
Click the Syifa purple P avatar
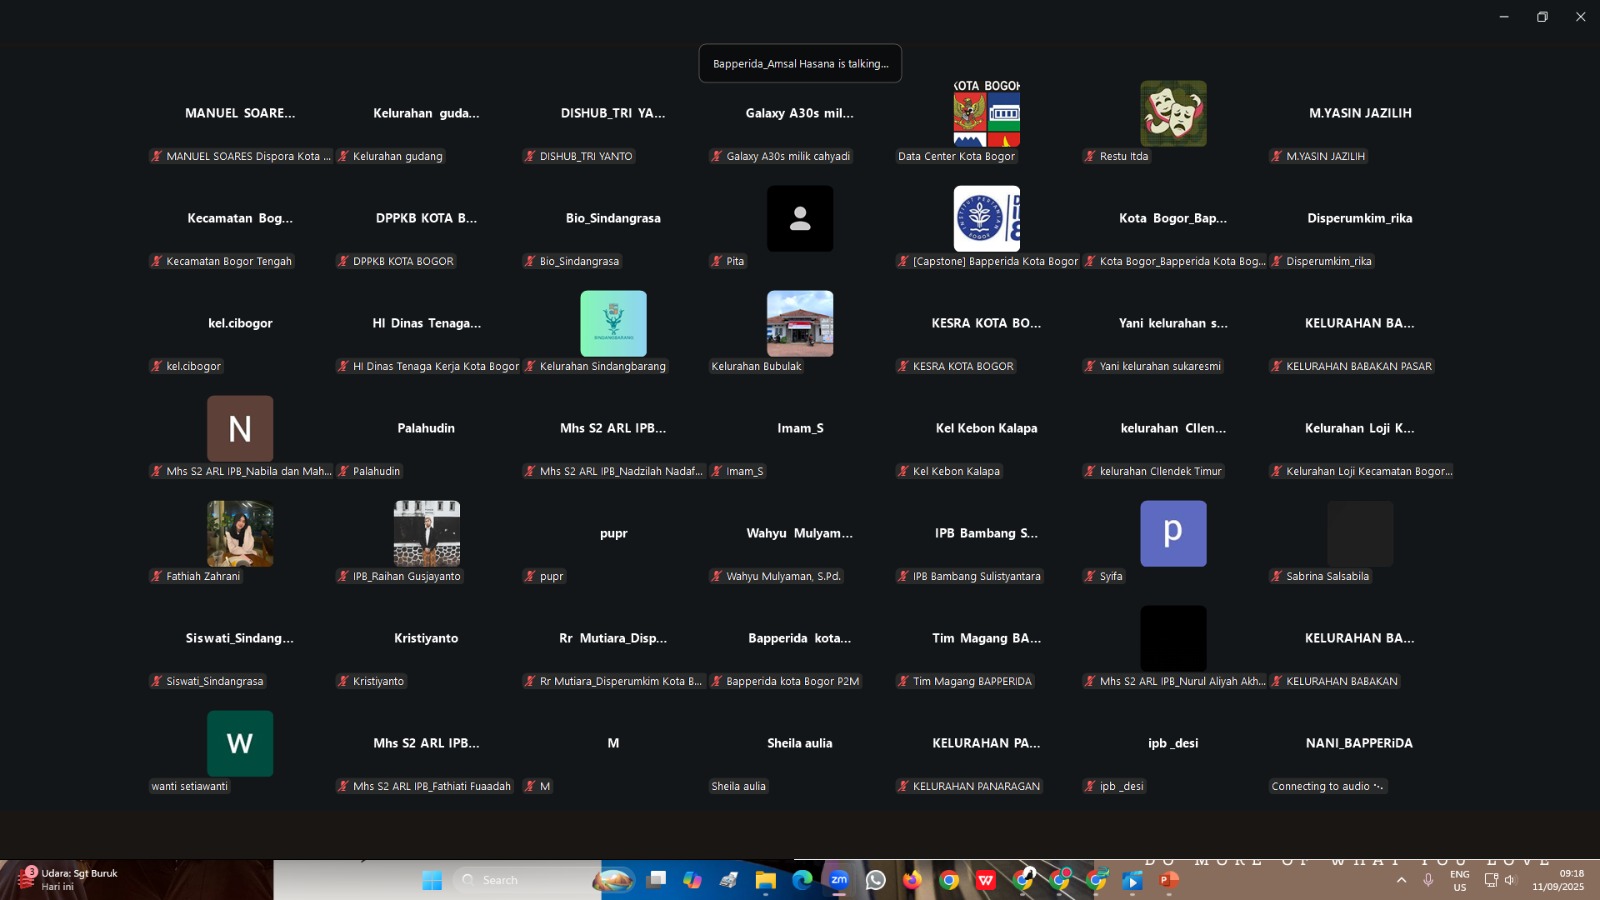[x=1173, y=534]
